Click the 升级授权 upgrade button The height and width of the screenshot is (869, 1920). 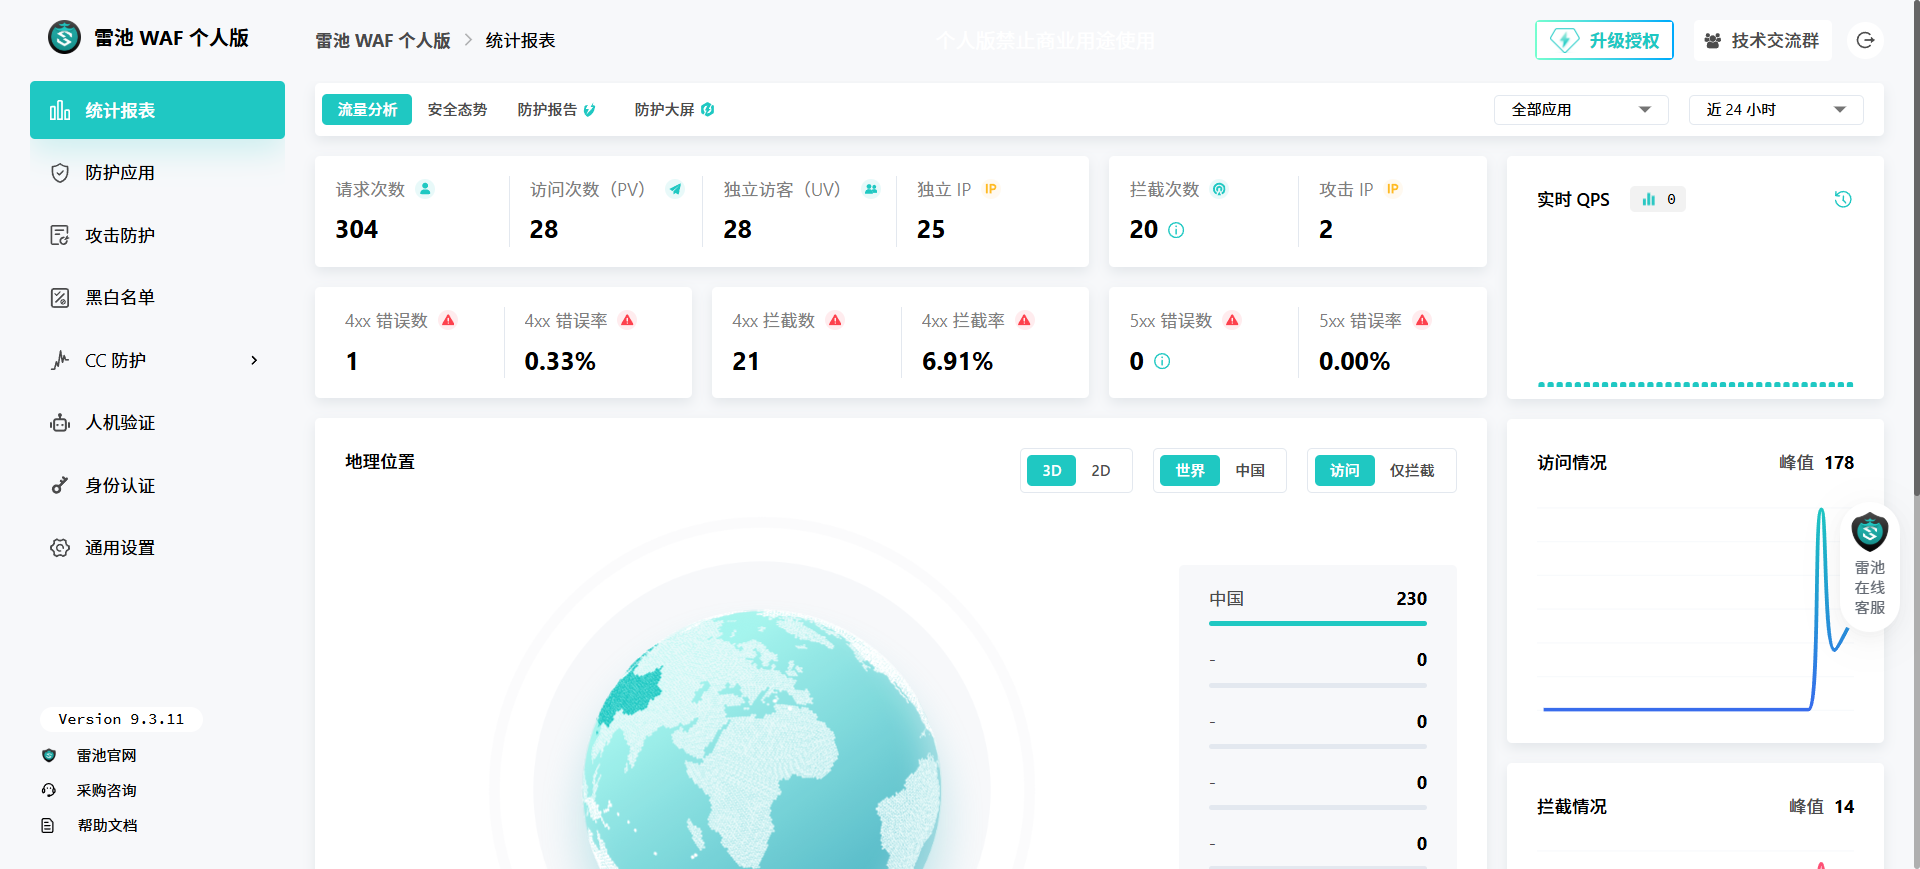1604,40
